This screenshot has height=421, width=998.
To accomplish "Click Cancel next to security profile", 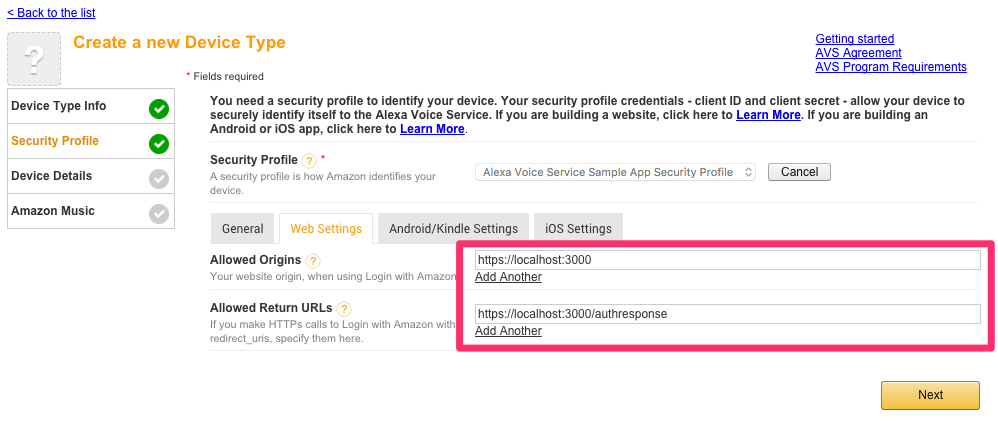I will (799, 172).
